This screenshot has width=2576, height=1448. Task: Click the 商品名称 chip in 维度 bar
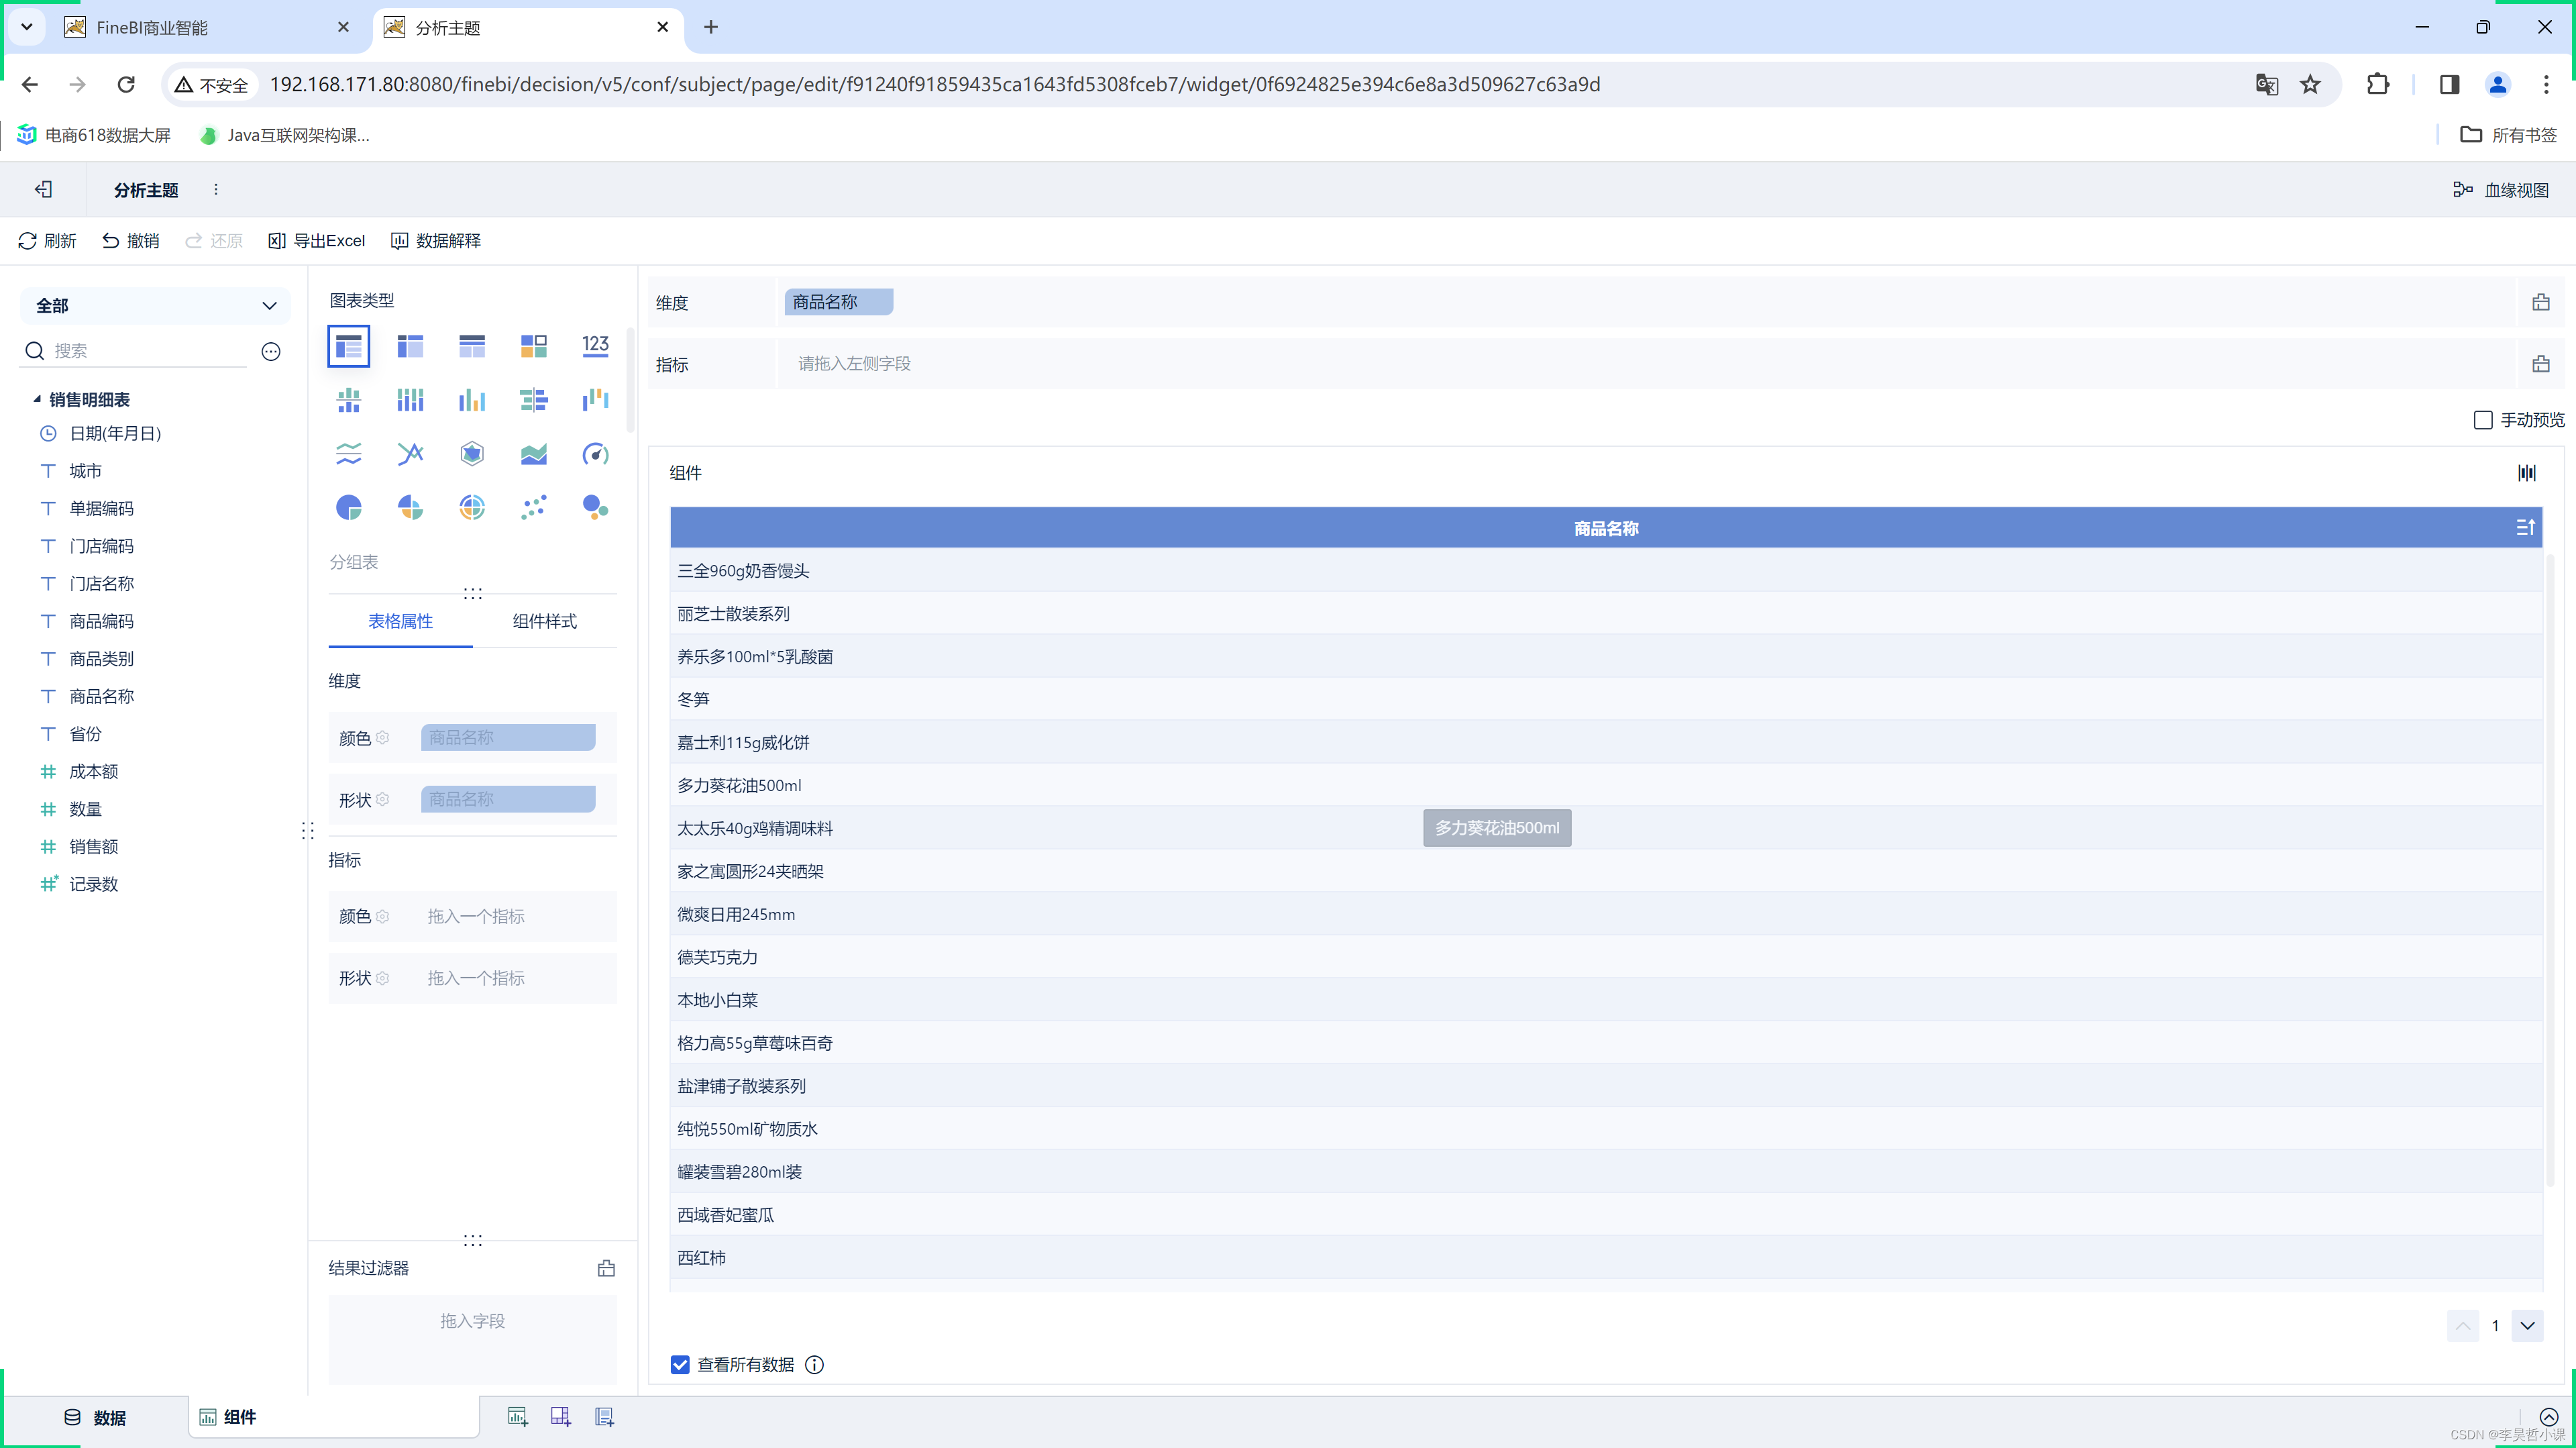[838, 302]
